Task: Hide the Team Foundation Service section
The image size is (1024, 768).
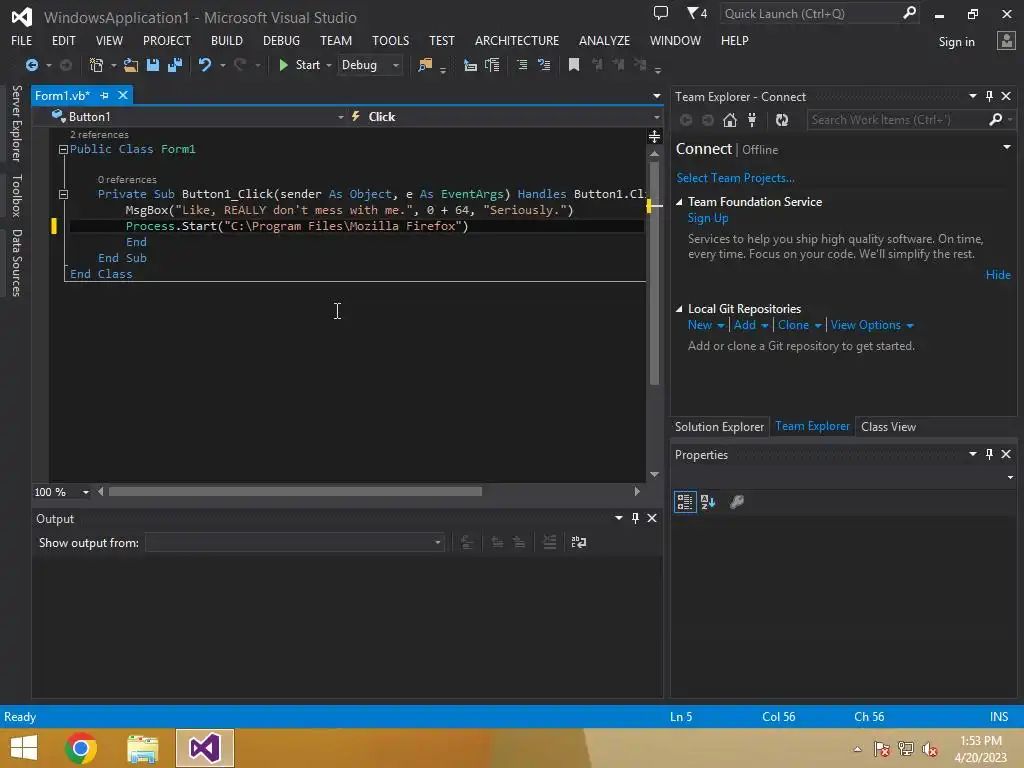Action: [x=998, y=275]
